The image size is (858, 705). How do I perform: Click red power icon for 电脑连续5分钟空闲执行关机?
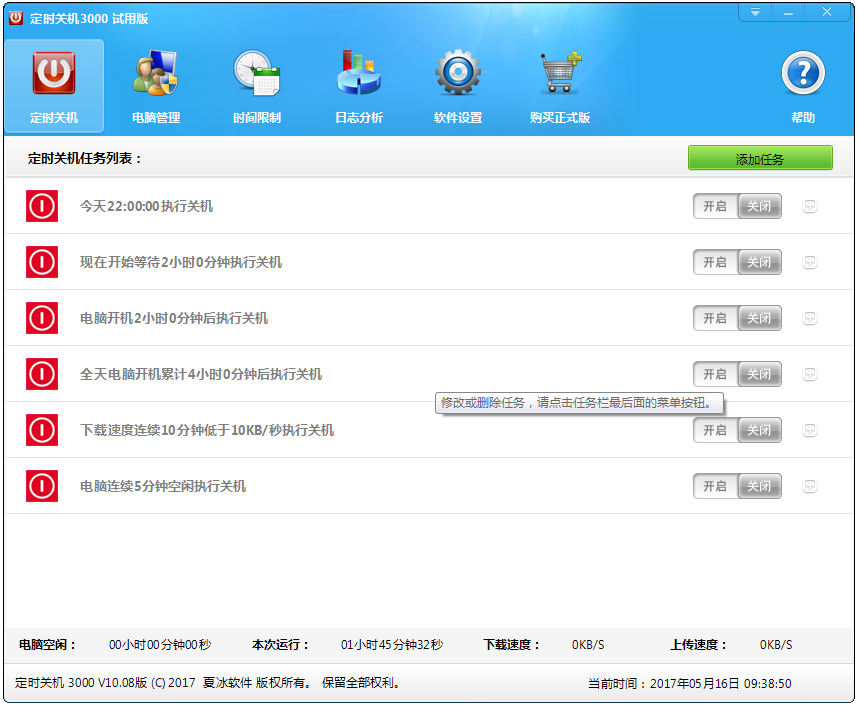click(x=42, y=486)
